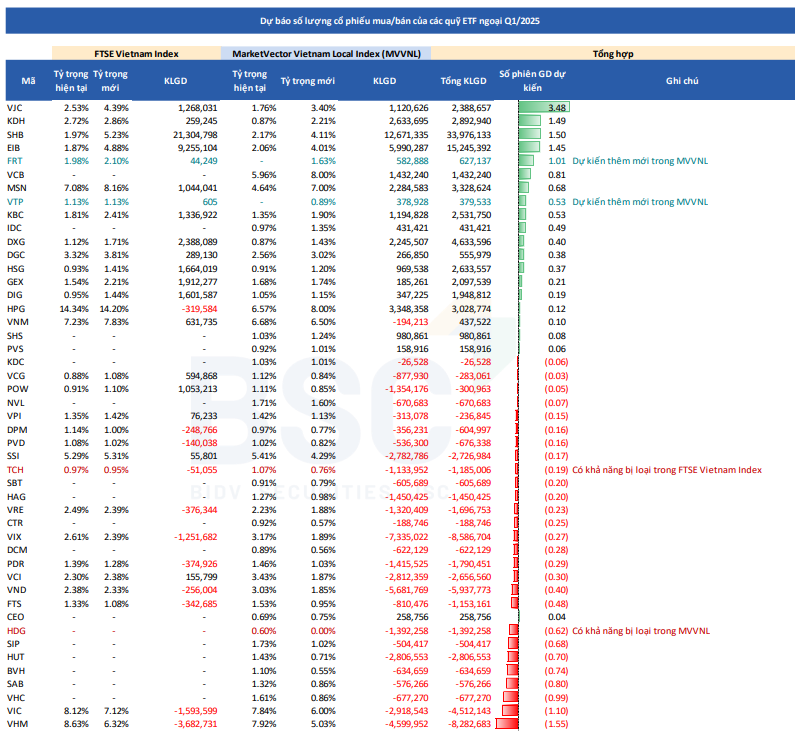Select '-2,656,560' in the VCI row
The image size is (797, 733).
[469, 577]
